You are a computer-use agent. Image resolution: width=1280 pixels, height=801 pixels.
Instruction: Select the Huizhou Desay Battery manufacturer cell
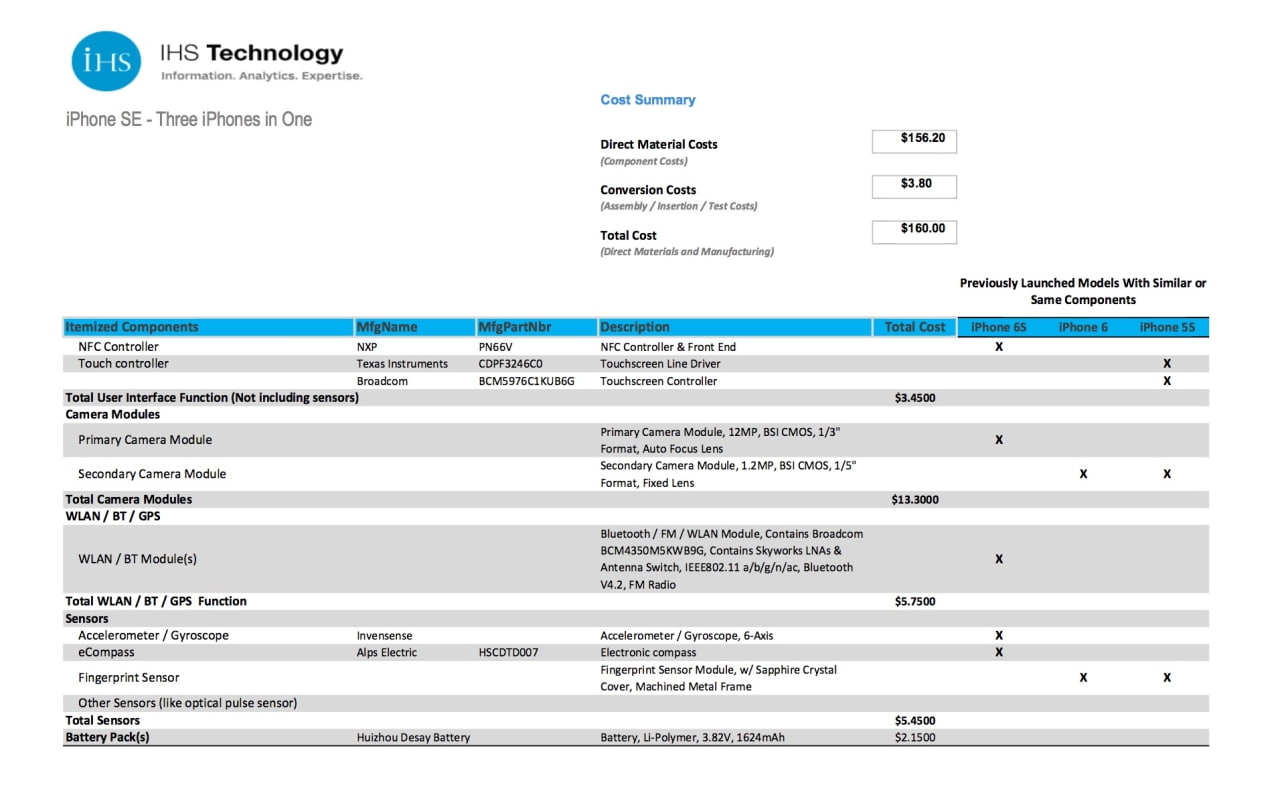414,737
